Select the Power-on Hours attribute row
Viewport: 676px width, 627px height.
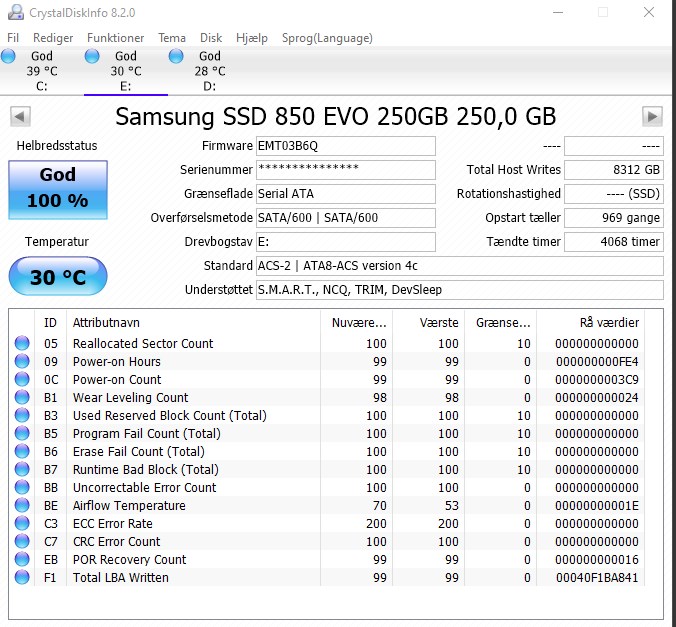(x=327, y=361)
